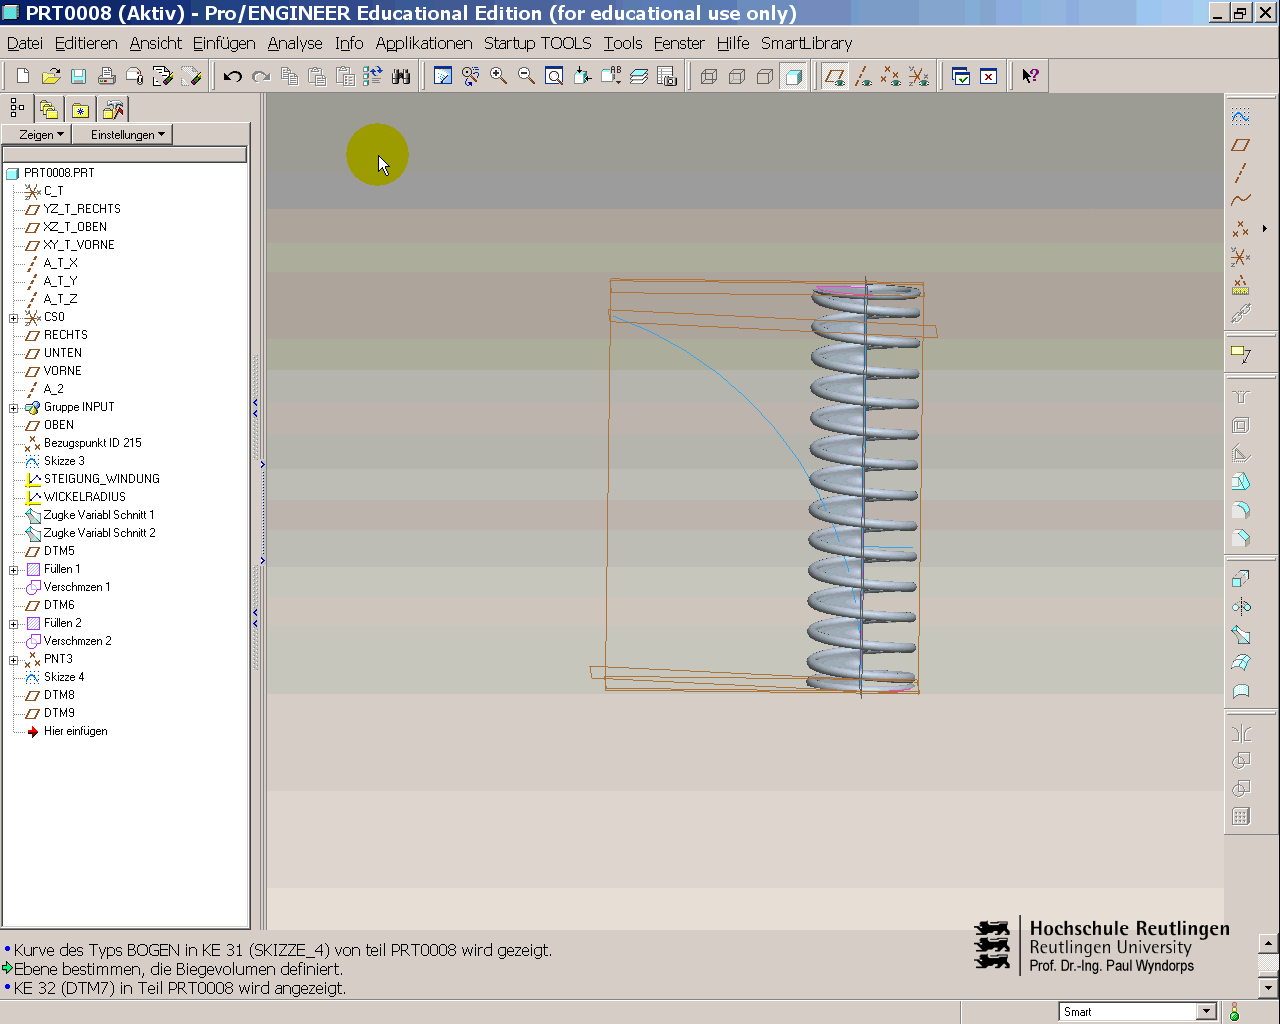Select Zugke Variabl Schnitt 1 in tree
The image size is (1280, 1024).
click(x=99, y=515)
